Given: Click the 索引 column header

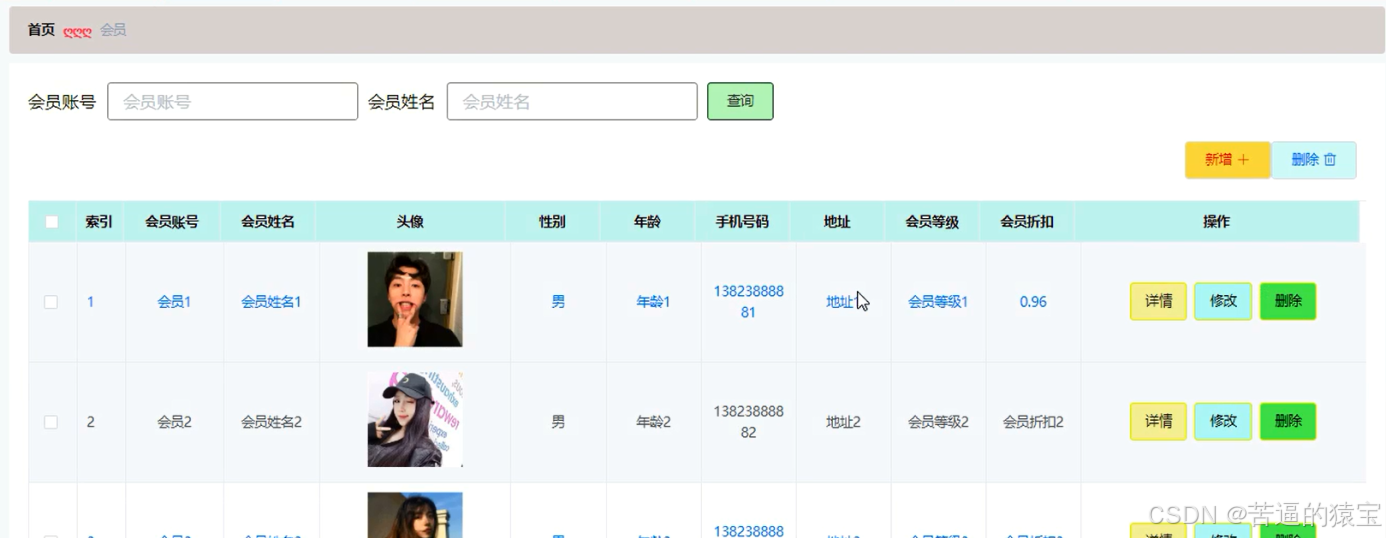Looking at the screenshot, I should pos(99,222).
